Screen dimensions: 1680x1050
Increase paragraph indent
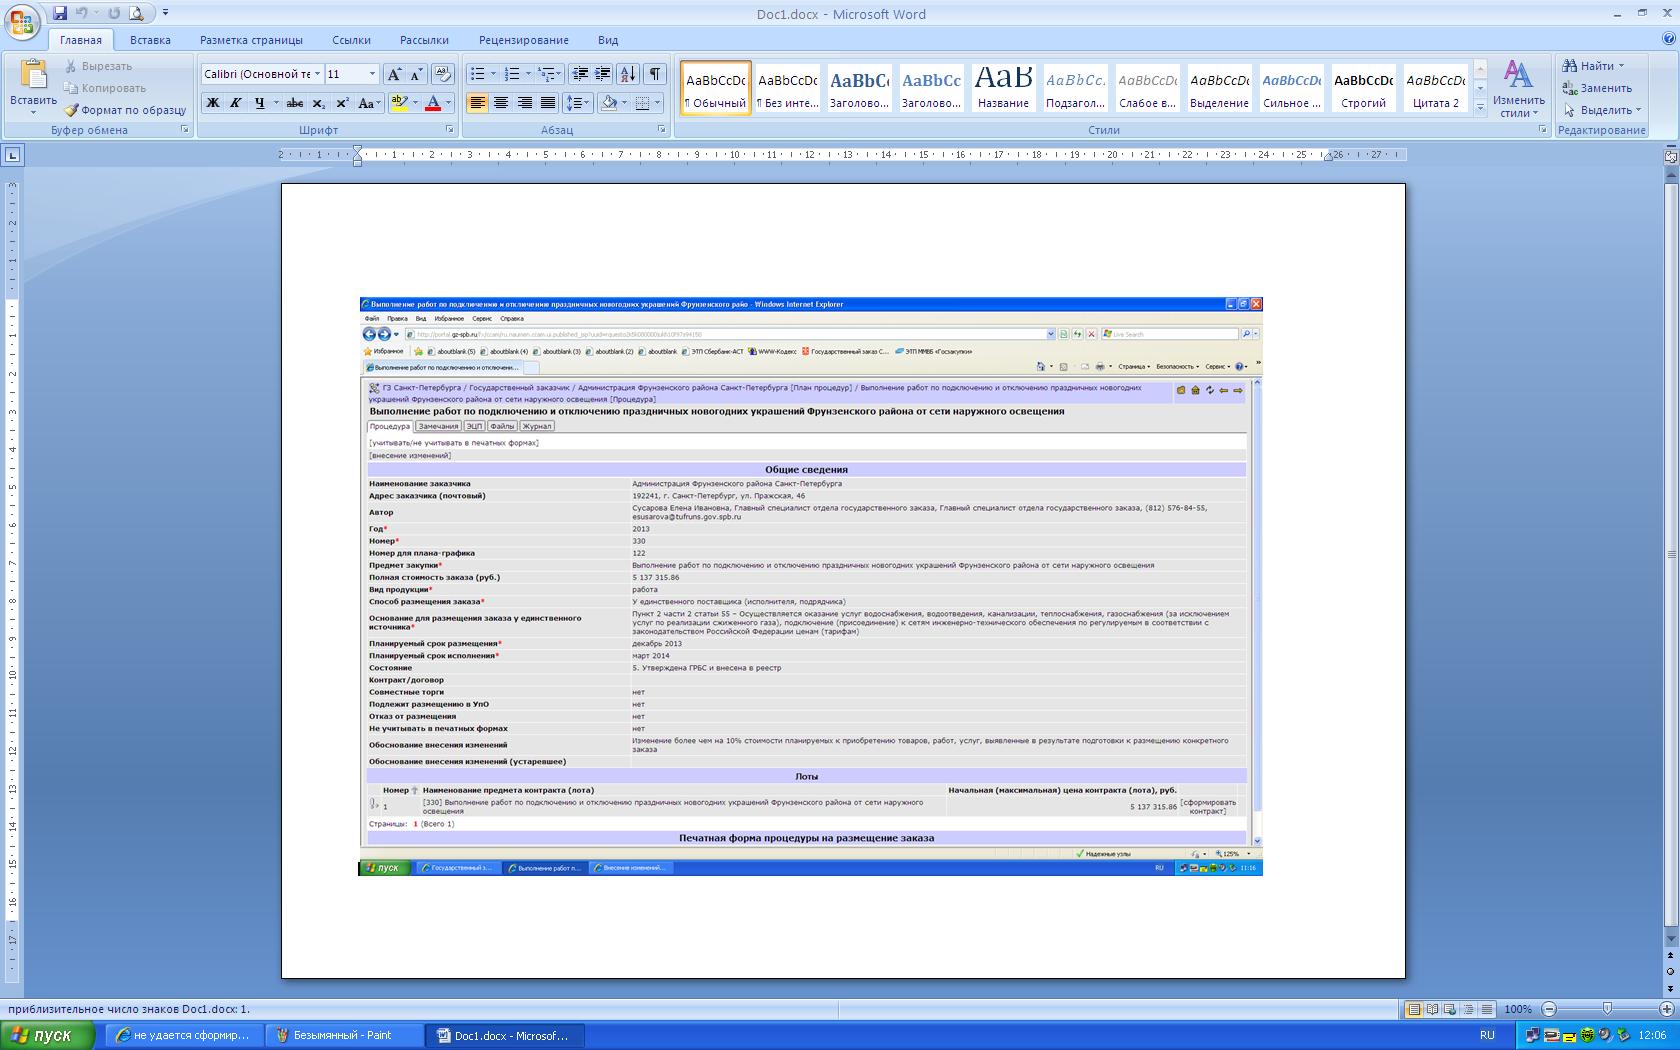click(x=603, y=74)
